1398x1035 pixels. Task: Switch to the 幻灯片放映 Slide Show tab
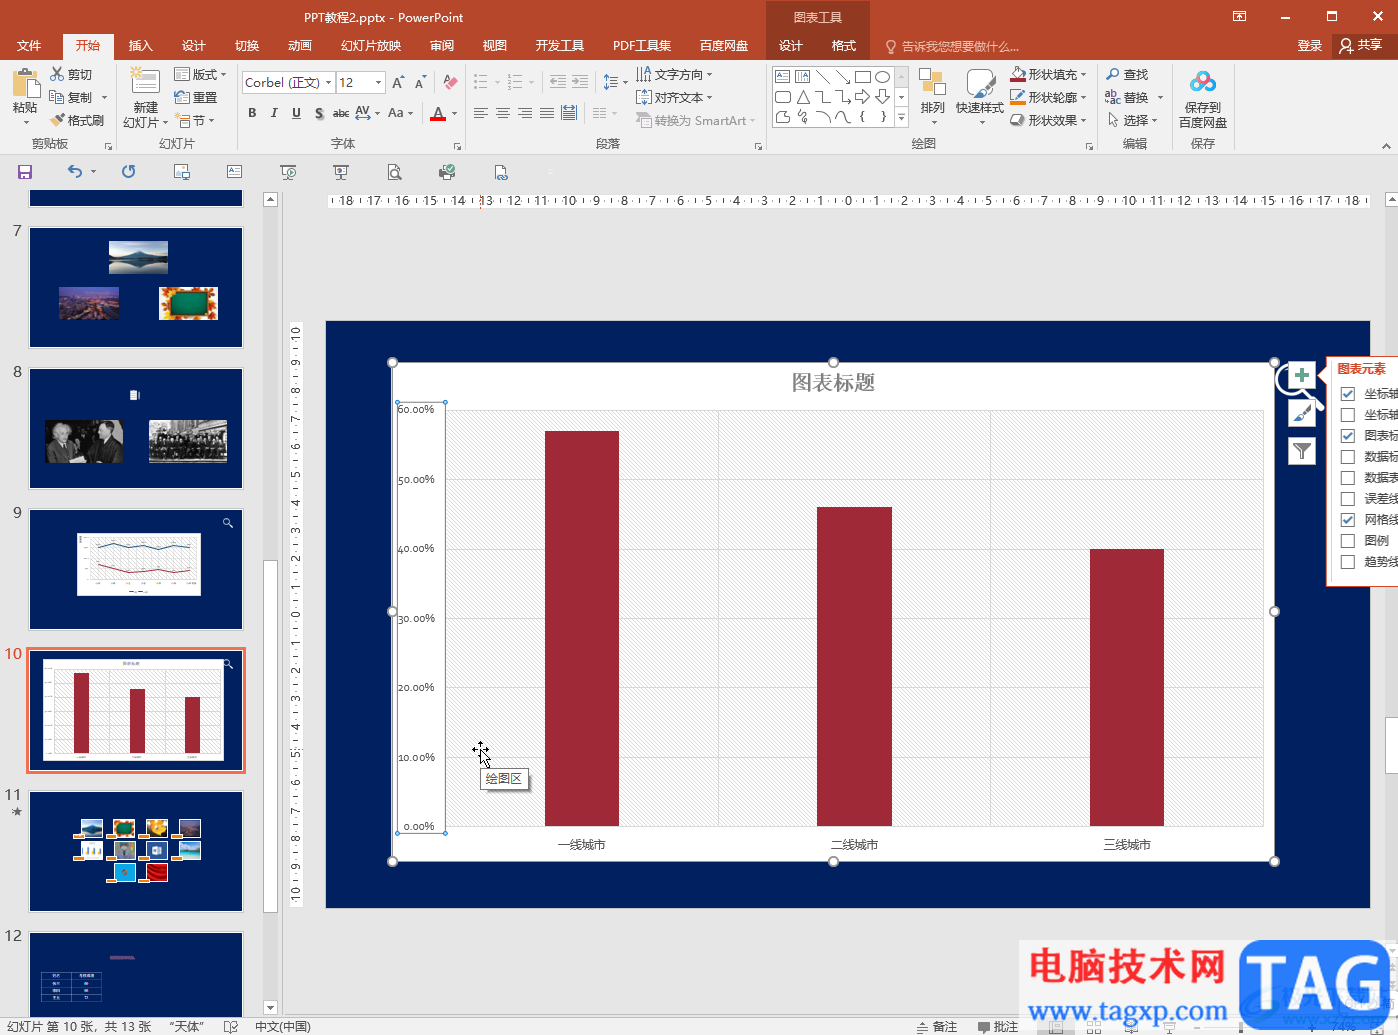(371, 46)
